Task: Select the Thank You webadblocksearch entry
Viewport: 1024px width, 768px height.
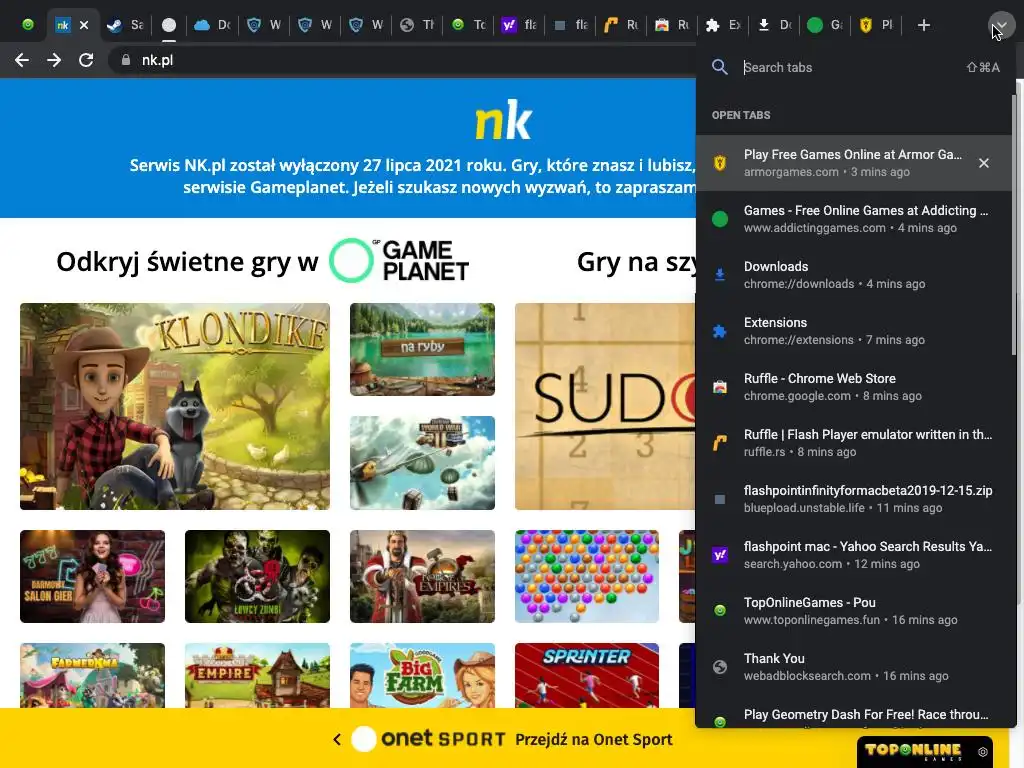Action: (853, 667)
